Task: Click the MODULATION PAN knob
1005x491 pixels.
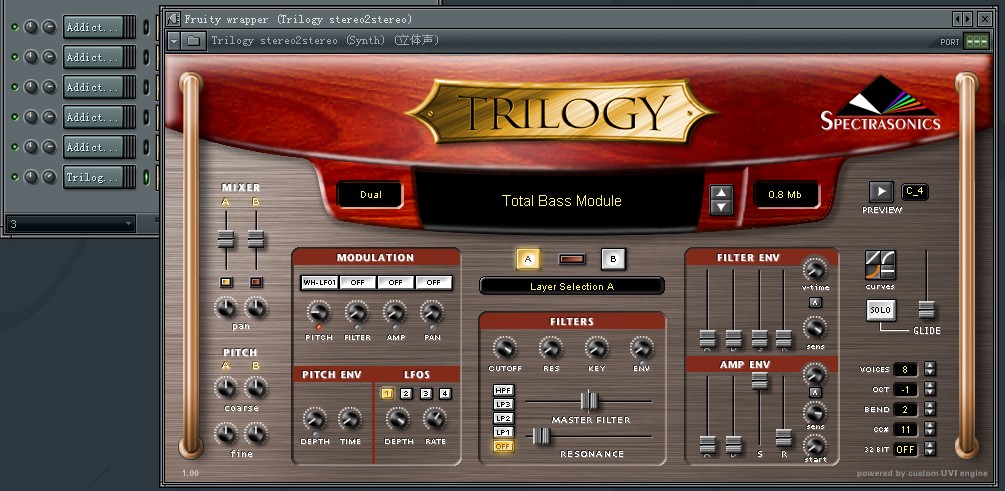Action: 432,313
